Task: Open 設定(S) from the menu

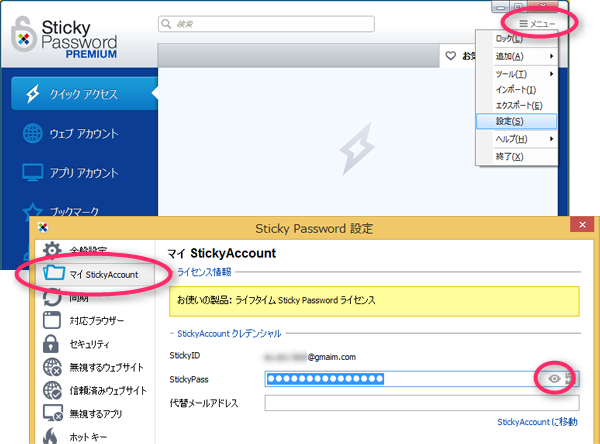Action: [x=516, y=121]
